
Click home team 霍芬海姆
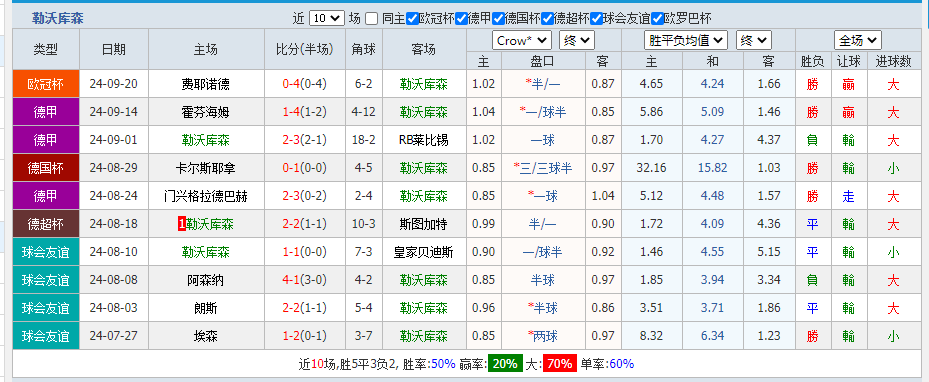(x=206, y=112)
